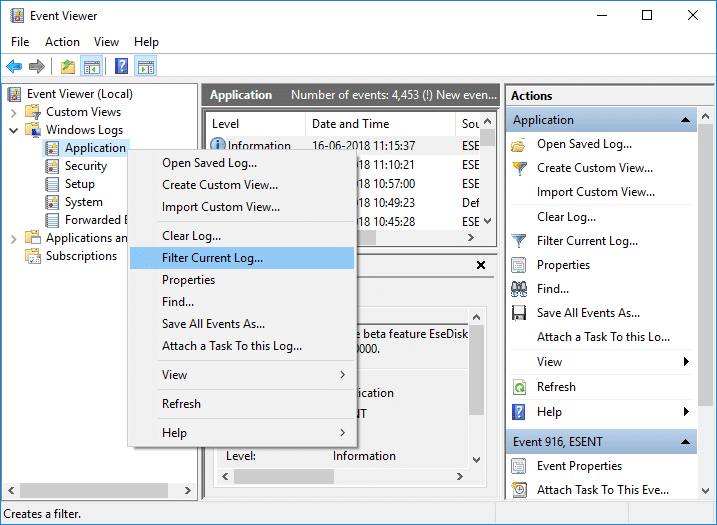Click Open Saved Log folder icon in Actions
The image size is (717, 525).
point(519,145)
